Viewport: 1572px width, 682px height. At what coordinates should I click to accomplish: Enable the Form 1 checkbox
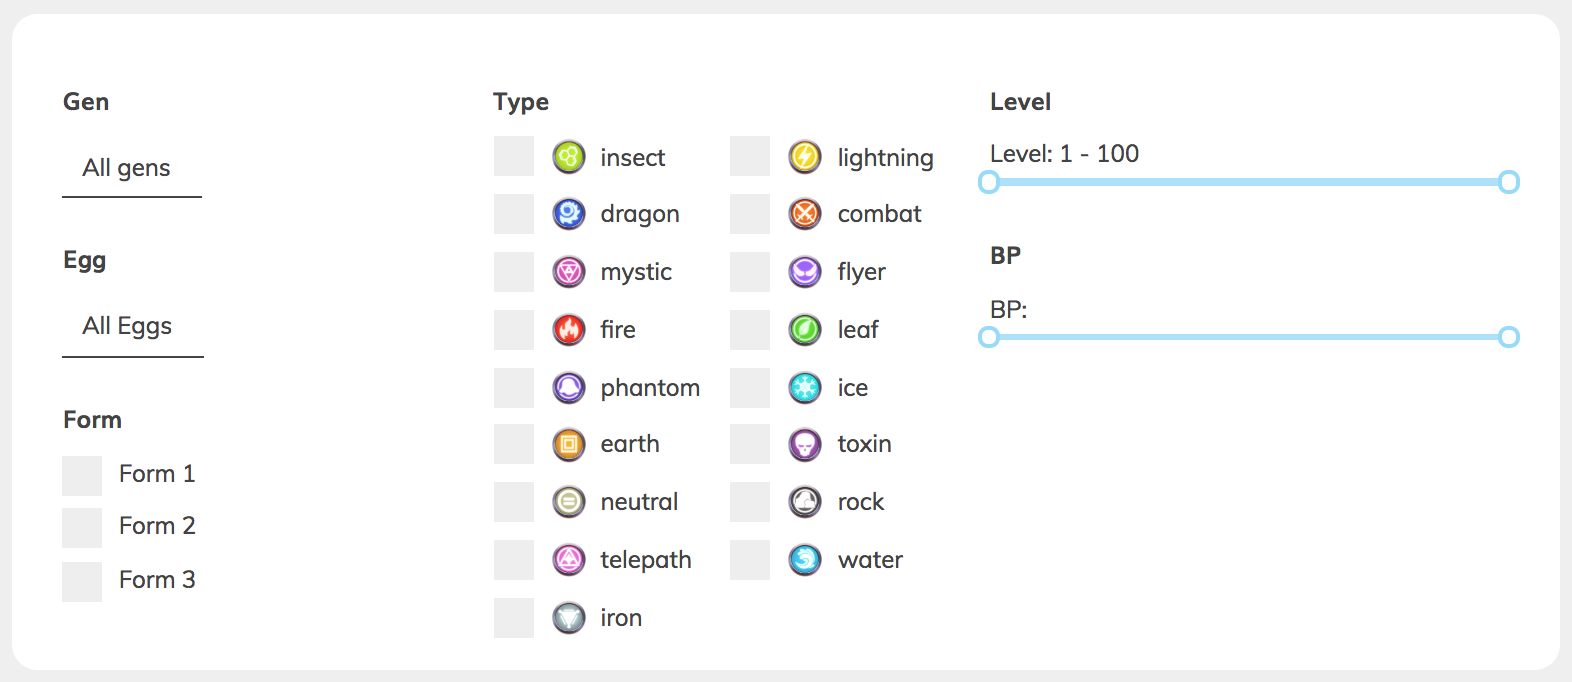82,476
